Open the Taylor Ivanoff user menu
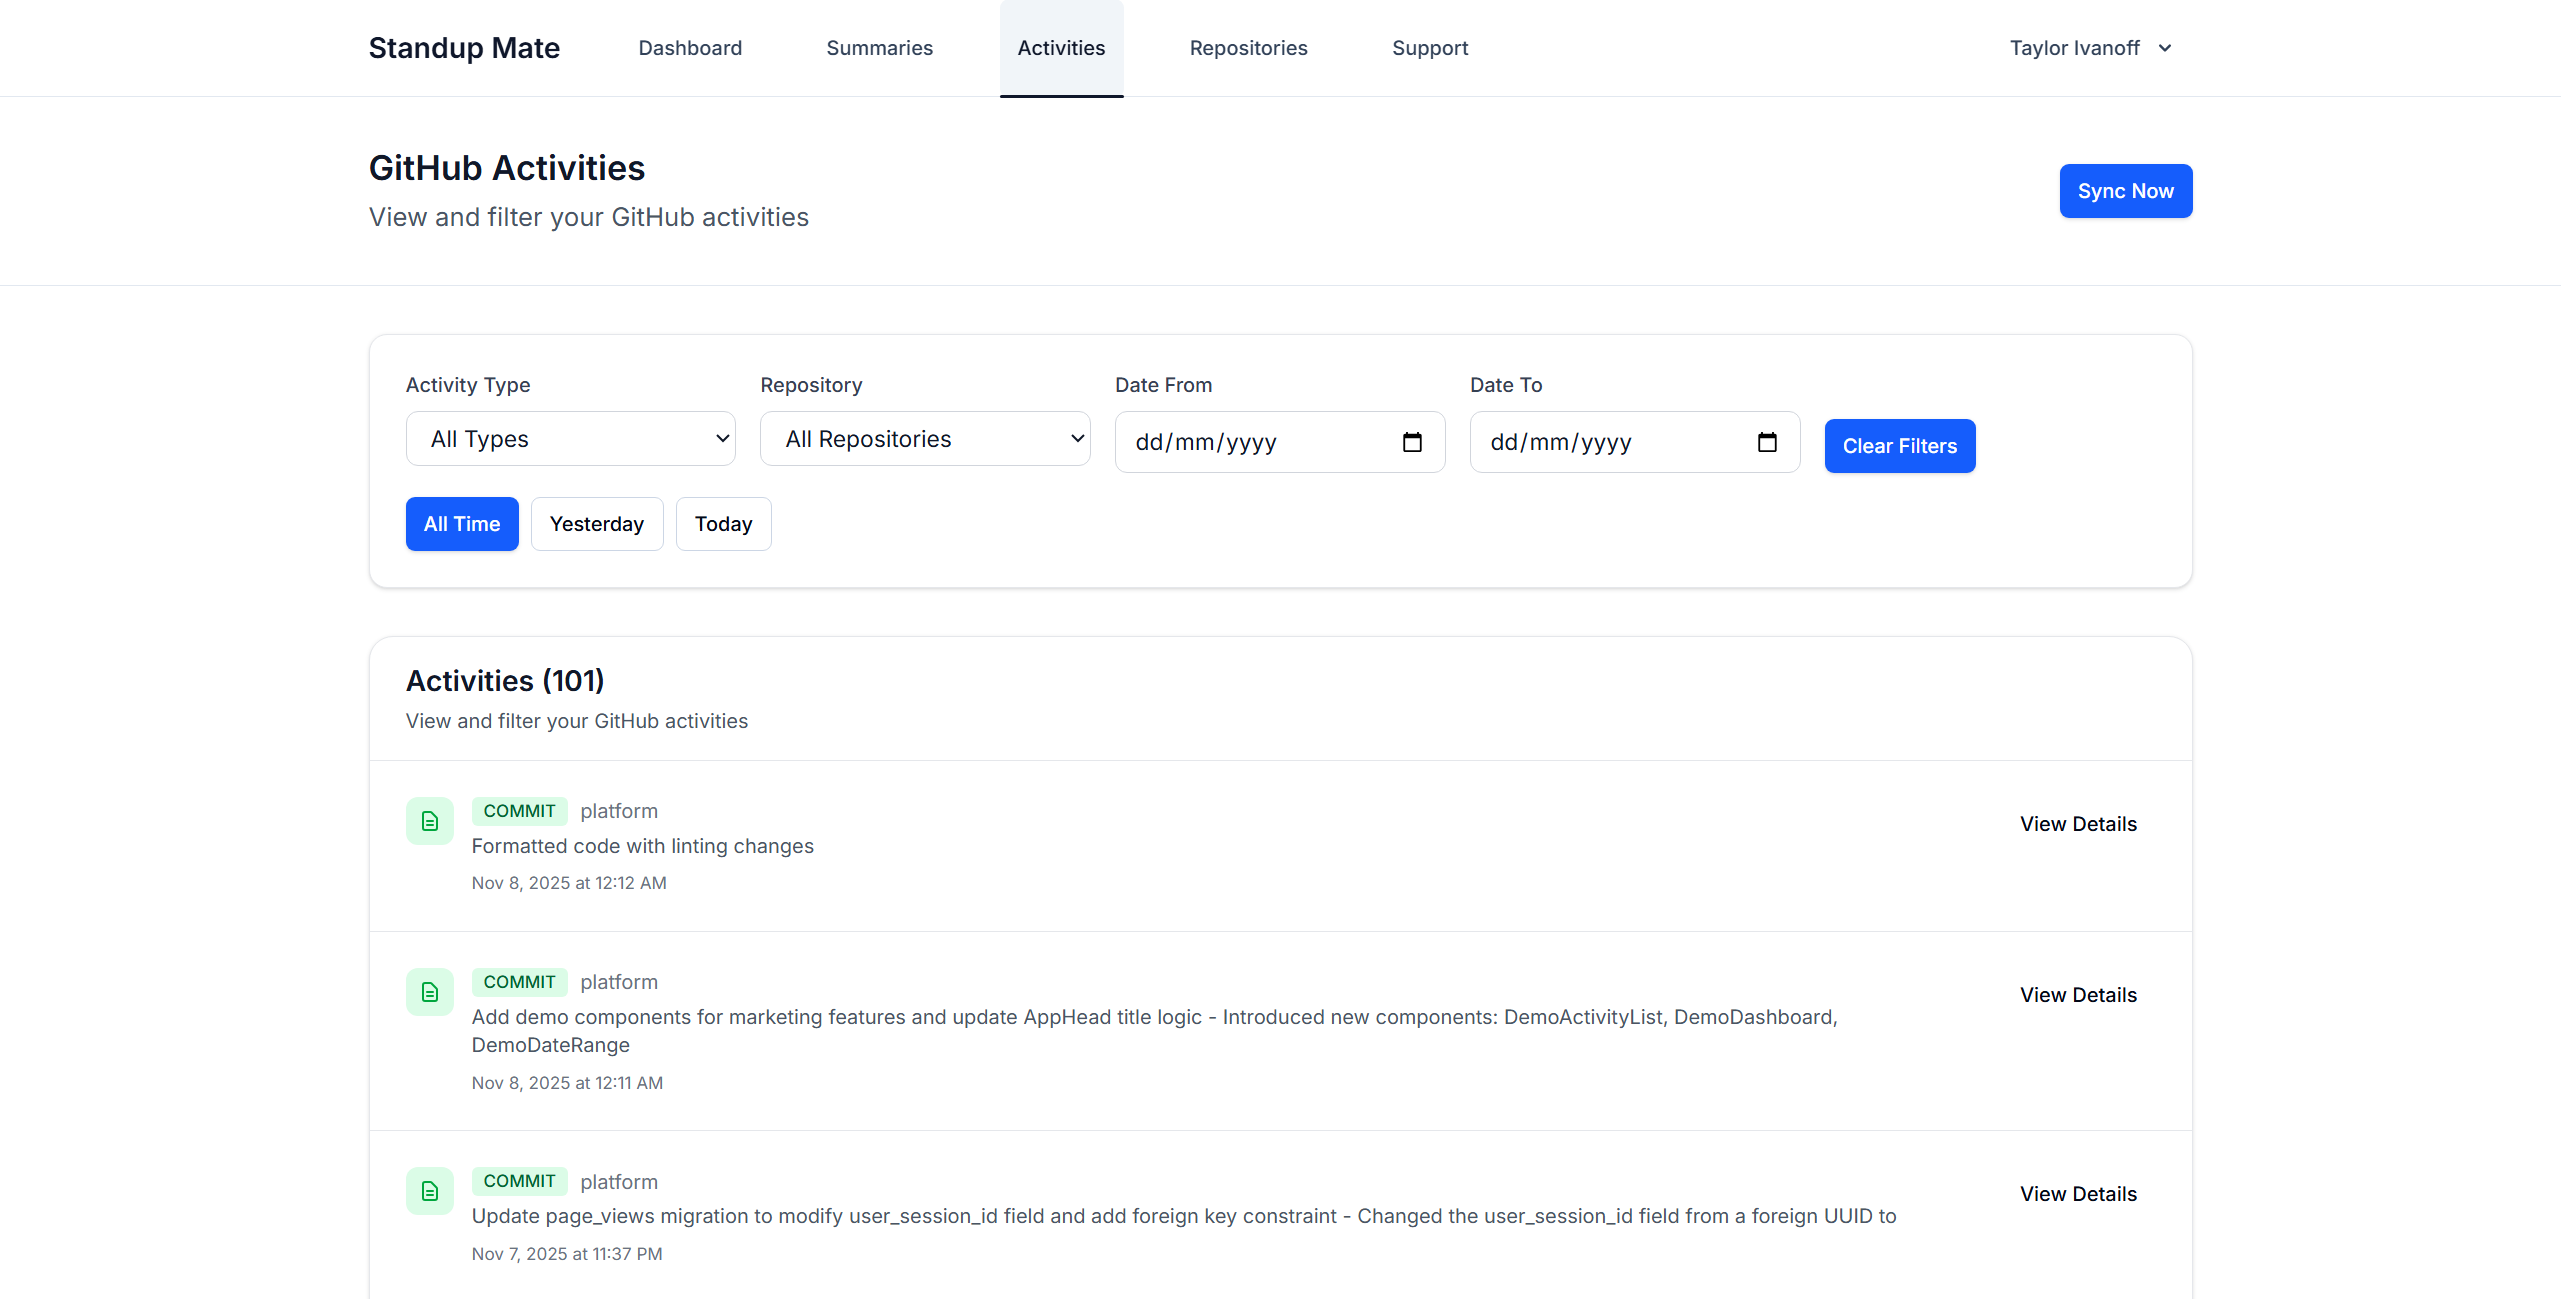 (x=2075, y=48)
